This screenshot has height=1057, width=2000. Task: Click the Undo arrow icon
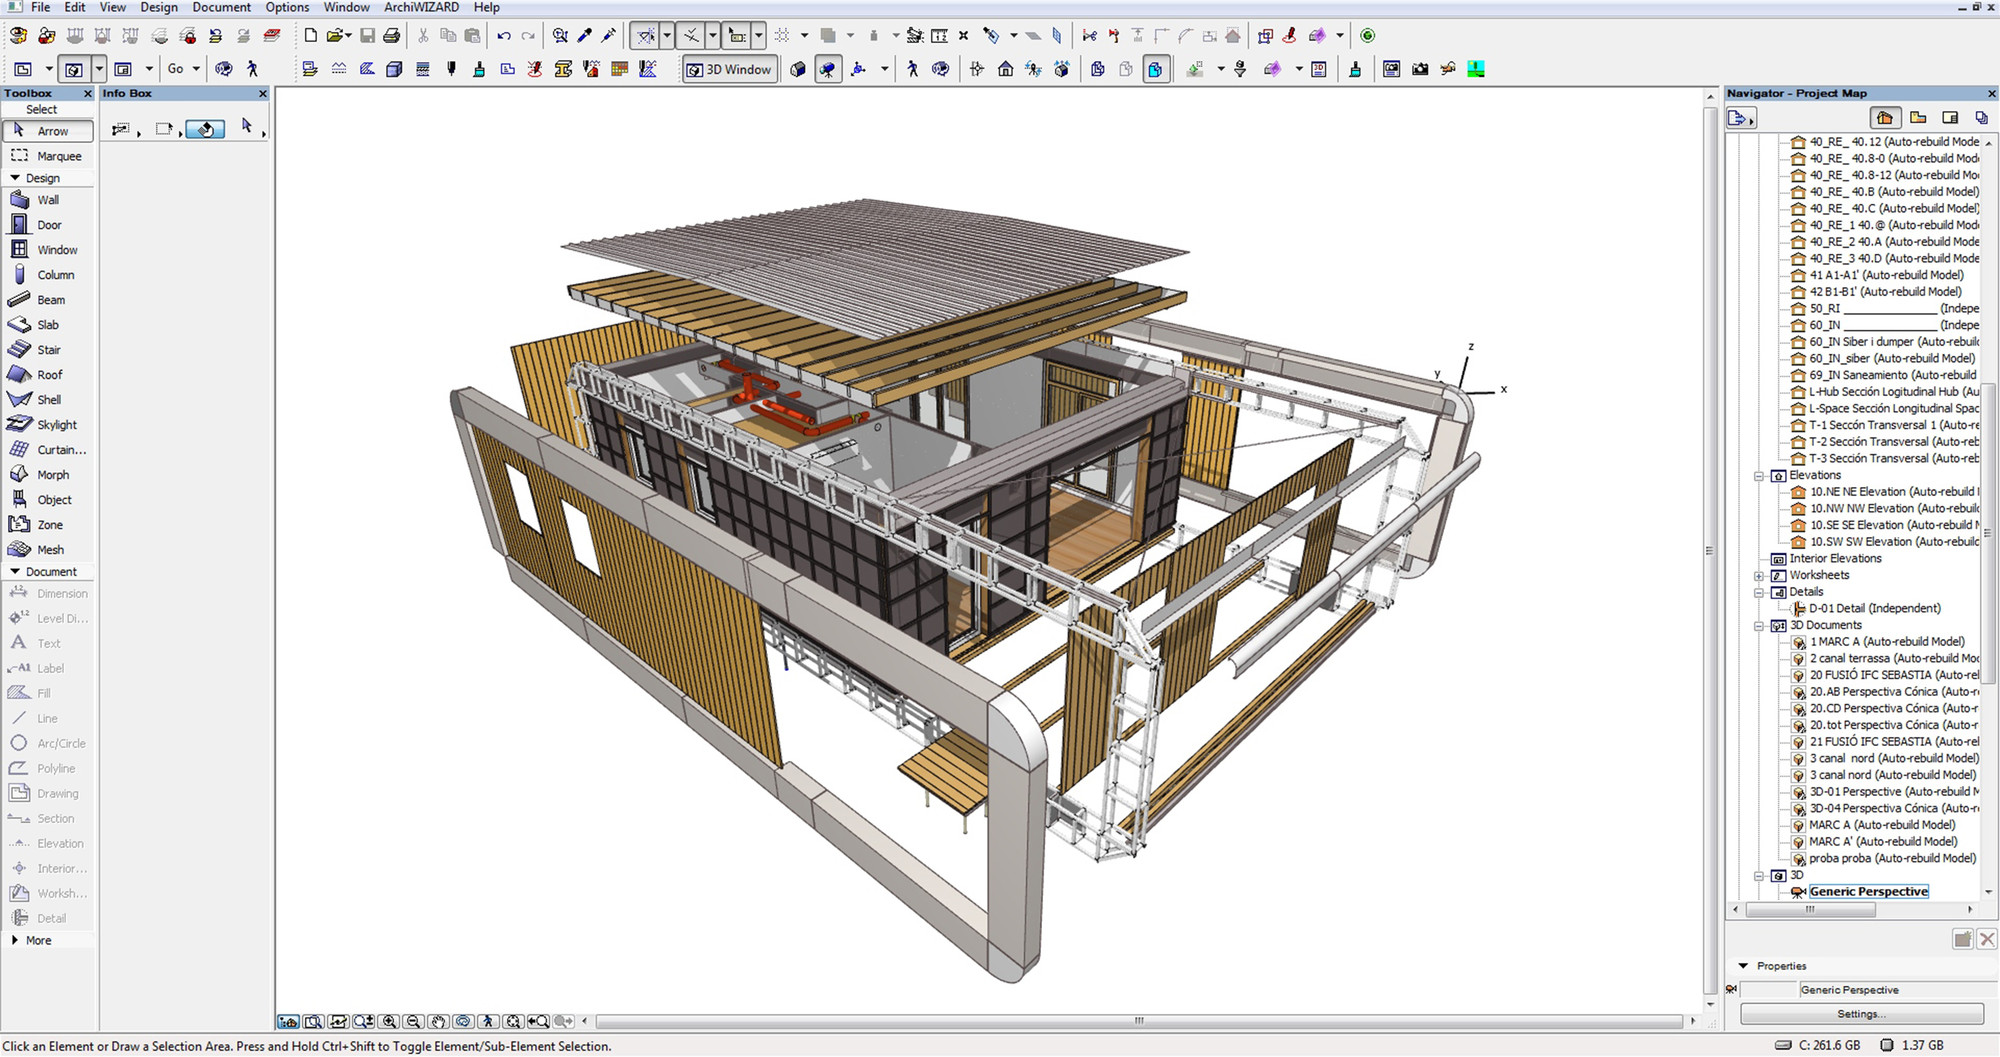click(504, 36)
